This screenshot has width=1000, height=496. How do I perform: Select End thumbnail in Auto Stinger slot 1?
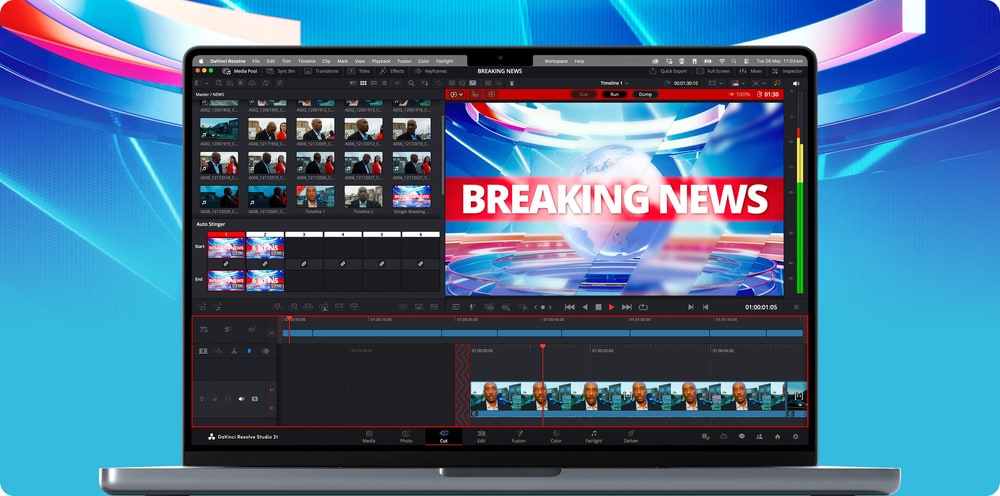click(226, 281)
